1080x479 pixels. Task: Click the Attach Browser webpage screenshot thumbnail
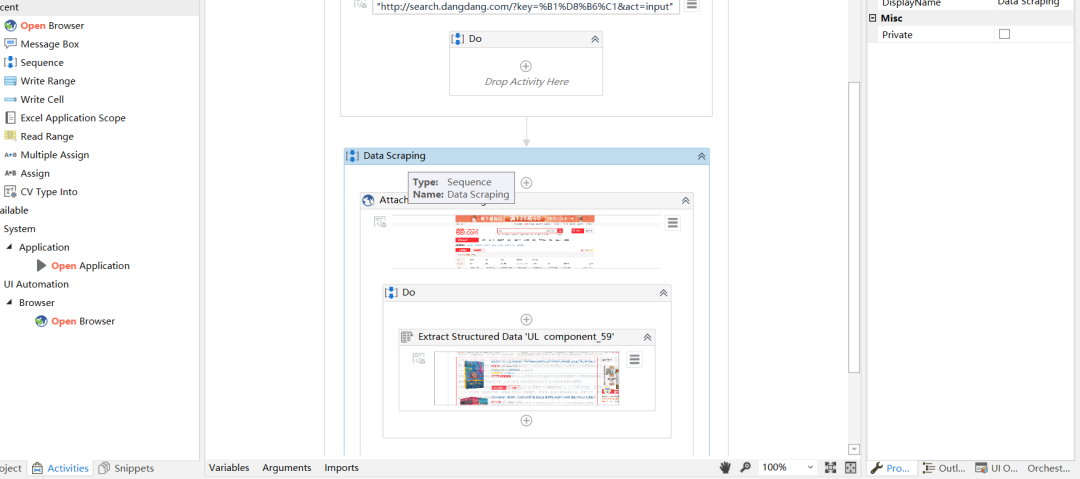click(526, 242)
